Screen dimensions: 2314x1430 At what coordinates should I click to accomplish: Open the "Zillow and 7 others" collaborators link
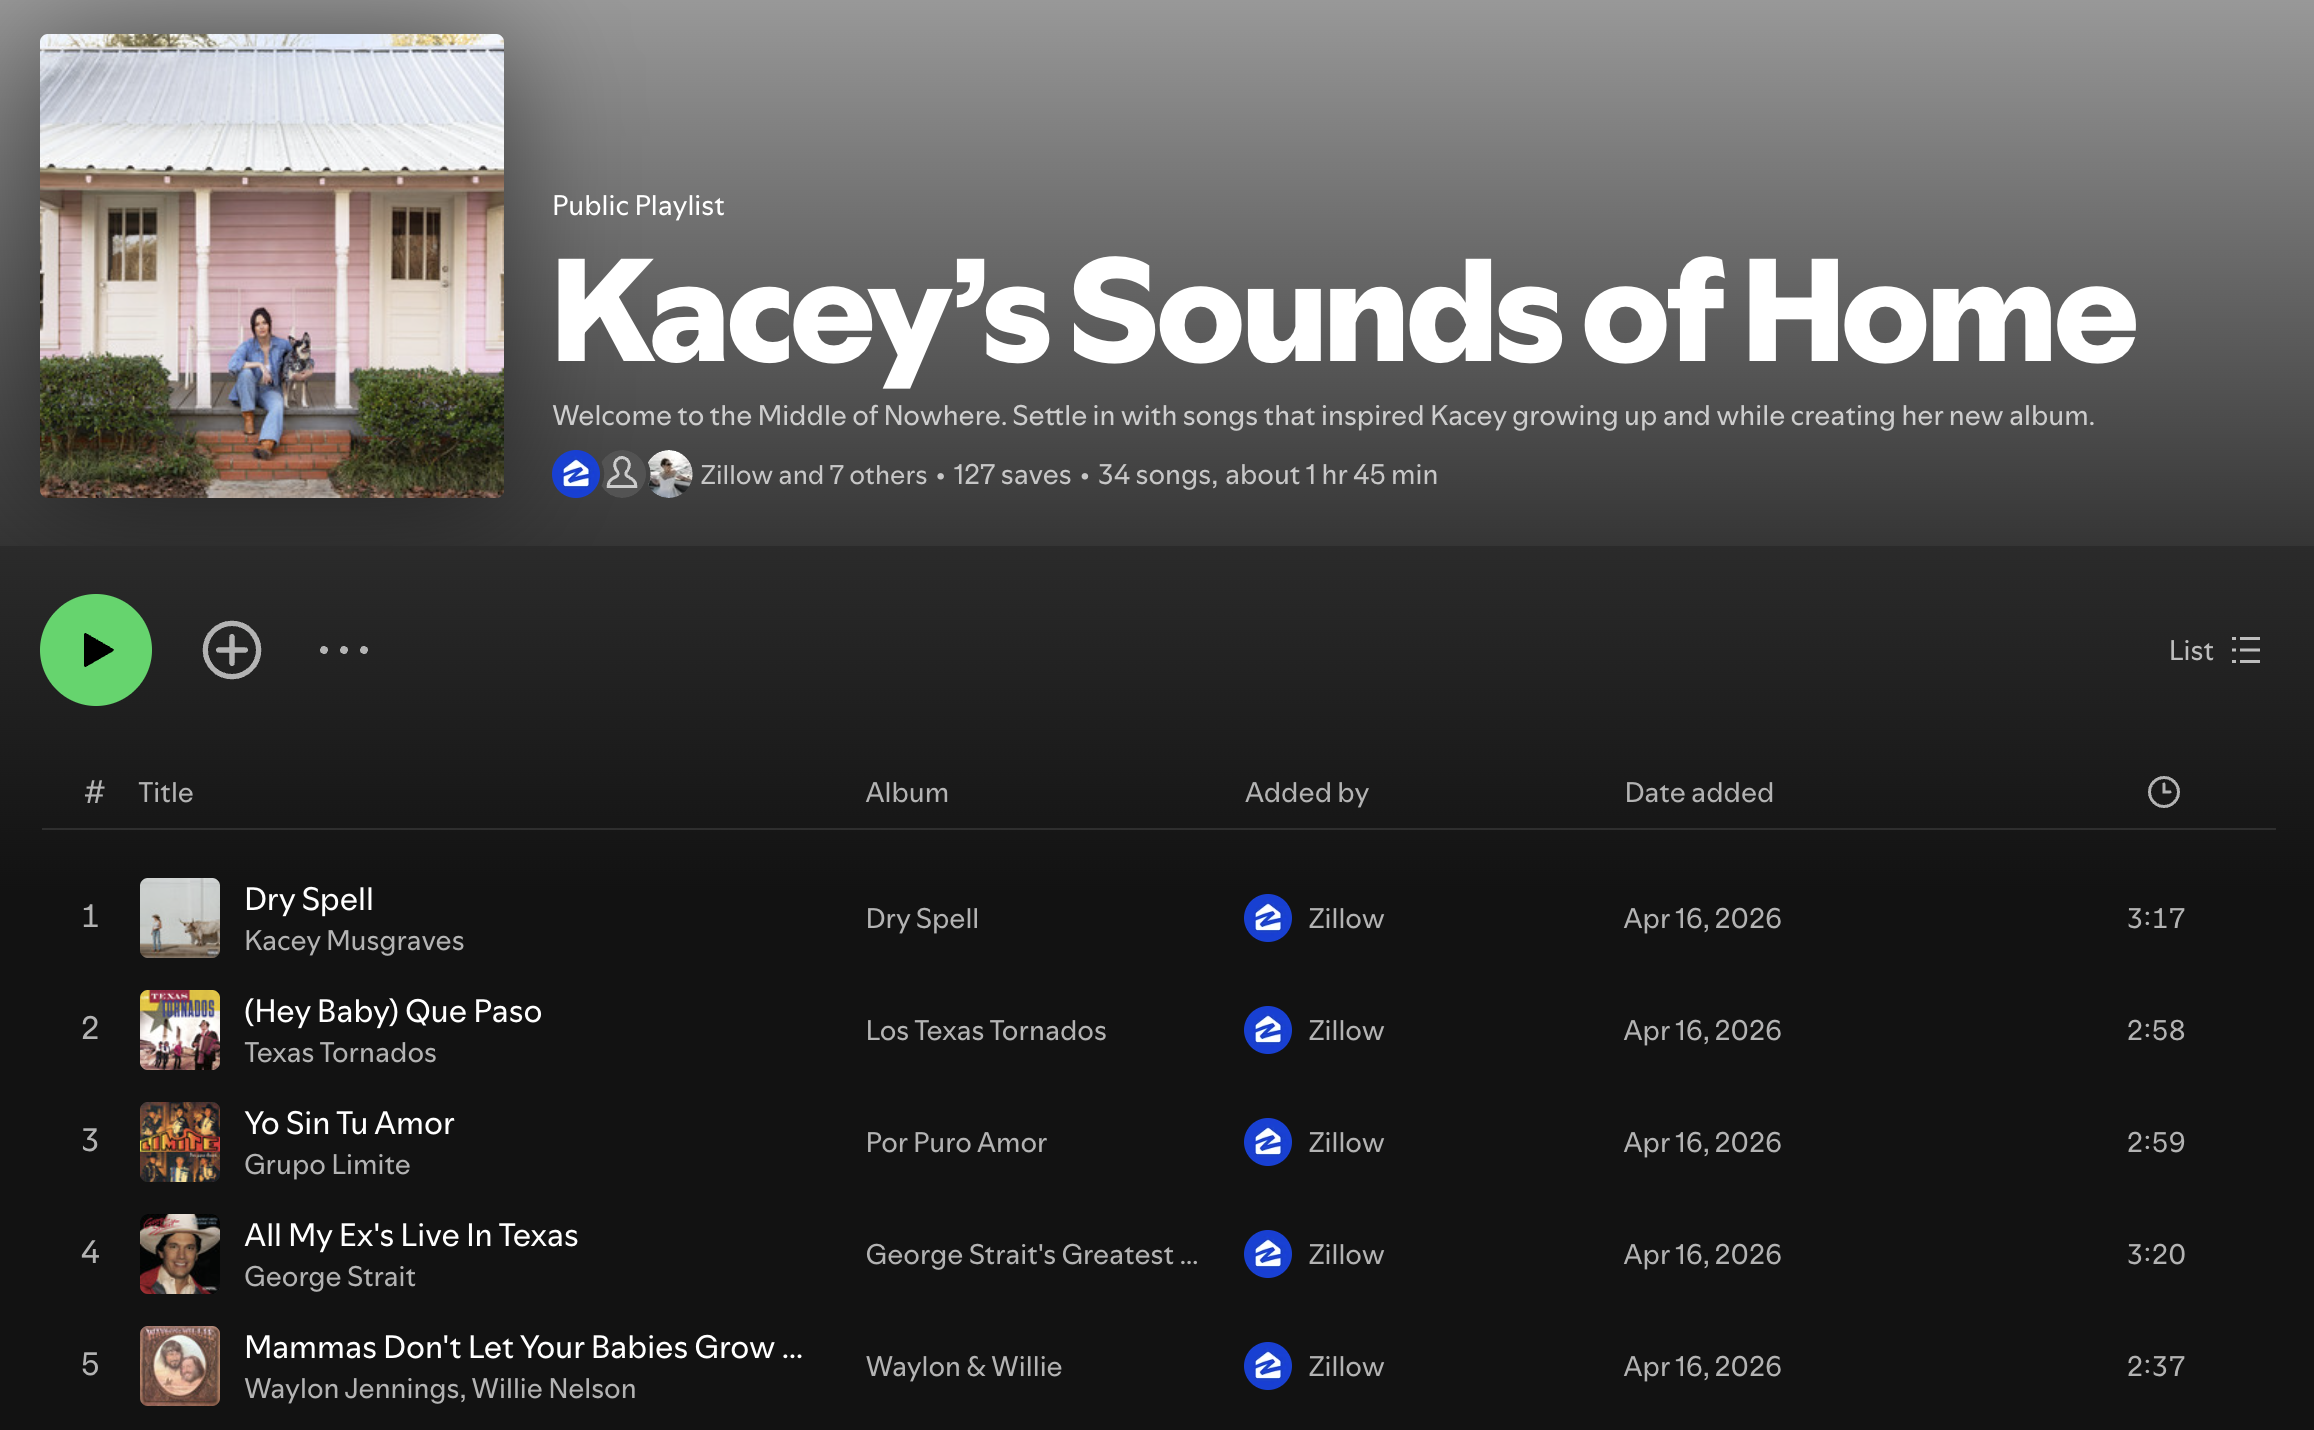point(814,475)
